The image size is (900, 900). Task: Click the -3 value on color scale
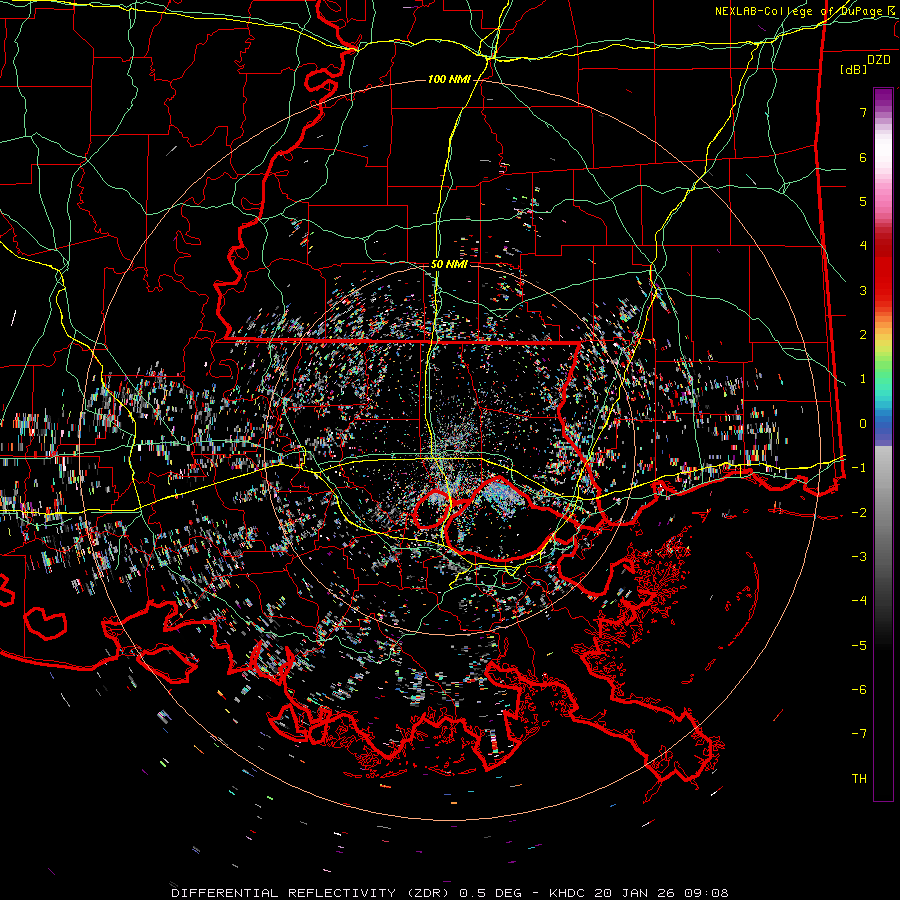[x=859, y=557]
